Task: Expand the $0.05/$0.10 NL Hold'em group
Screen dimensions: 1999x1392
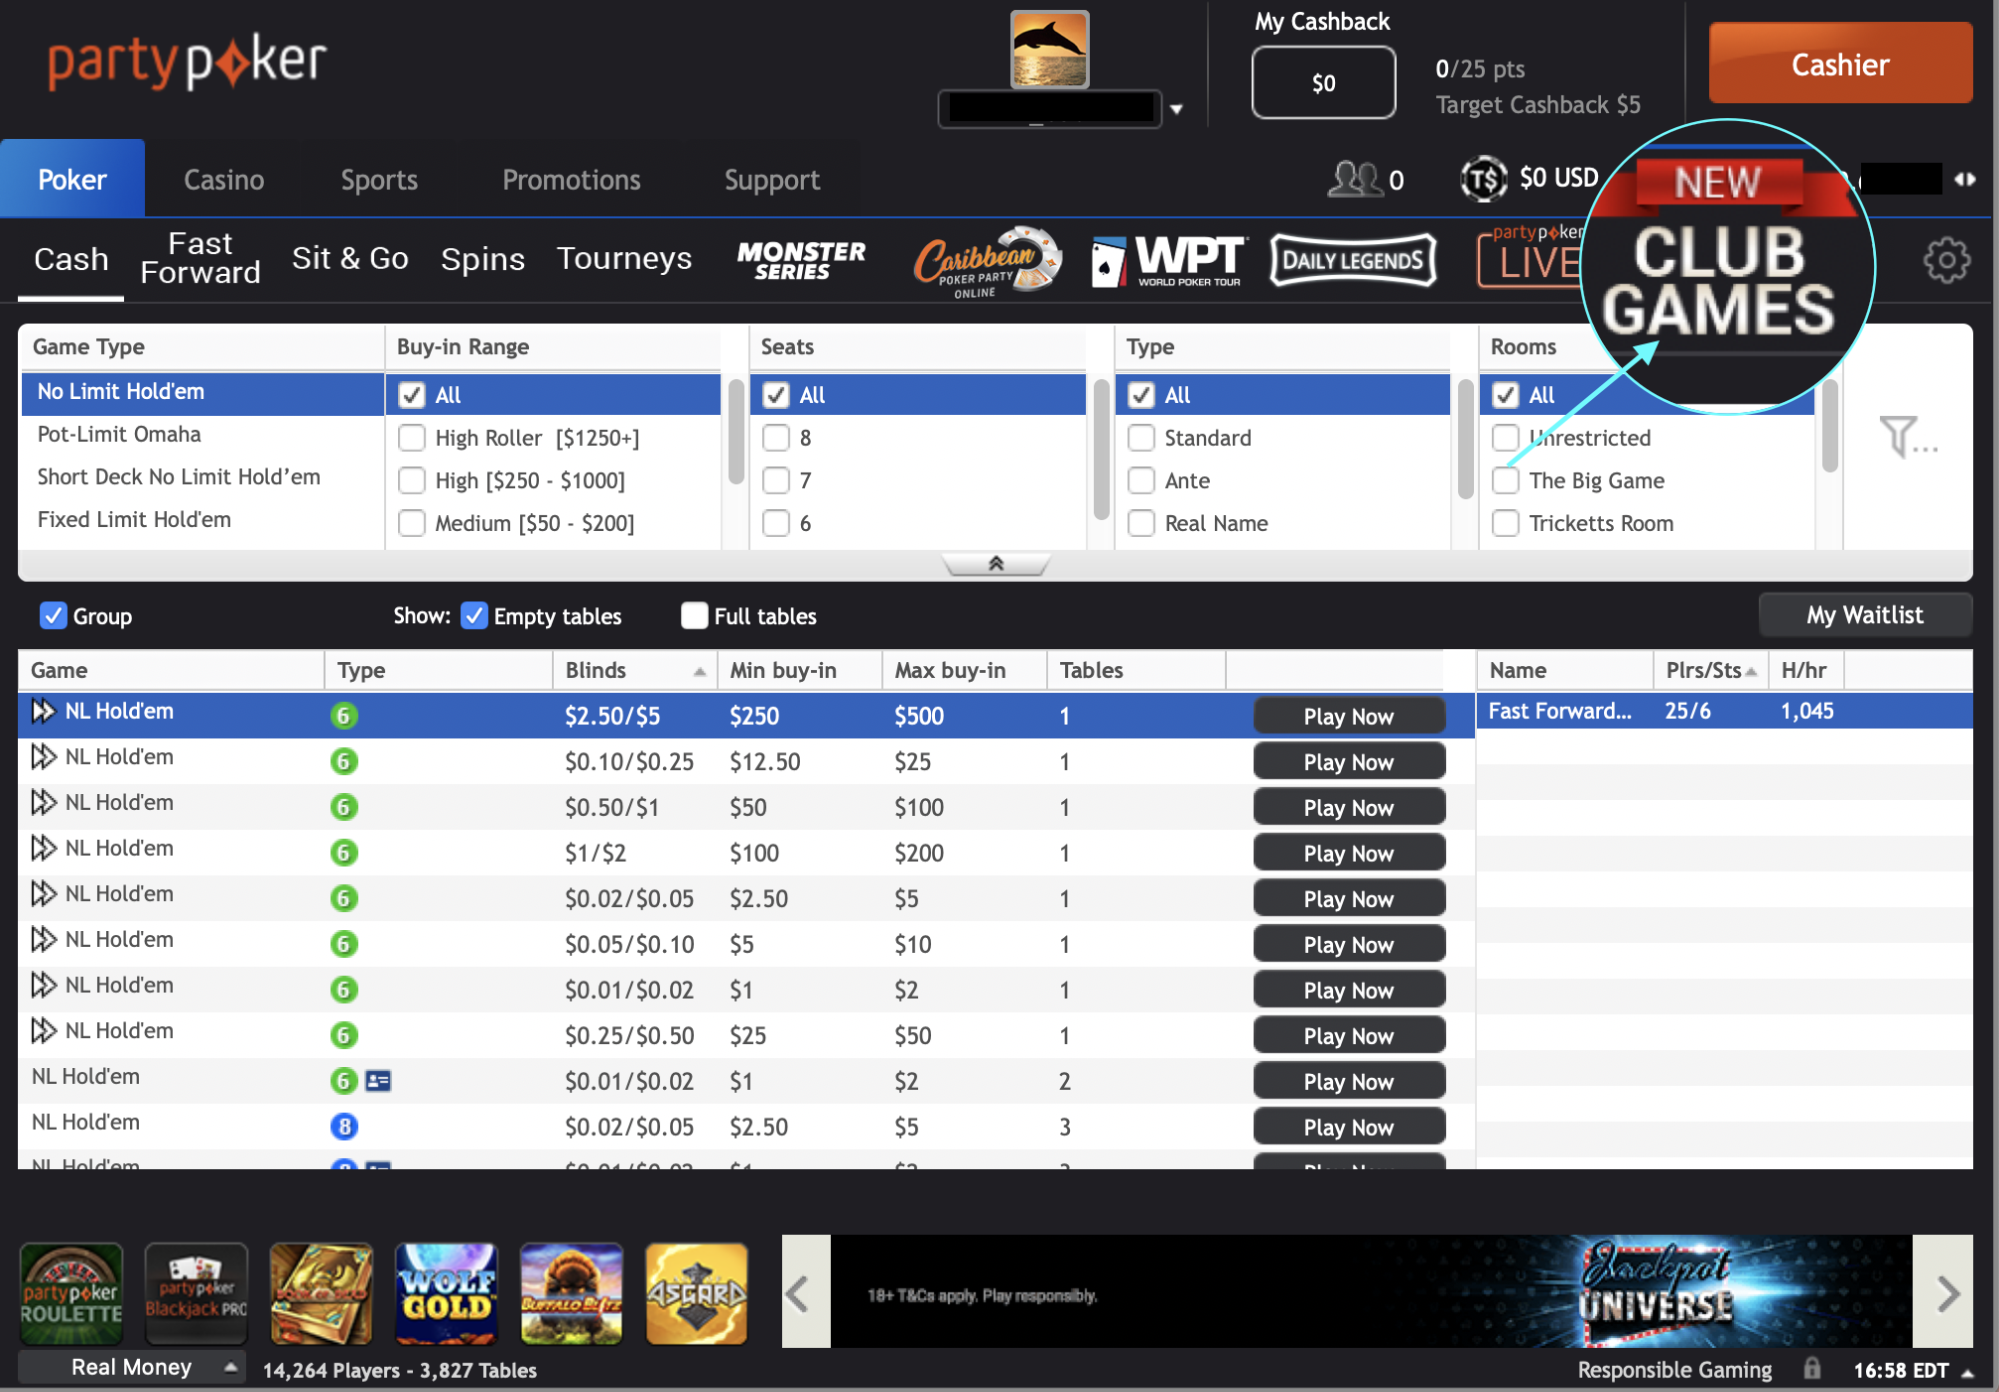Action: 43,939
